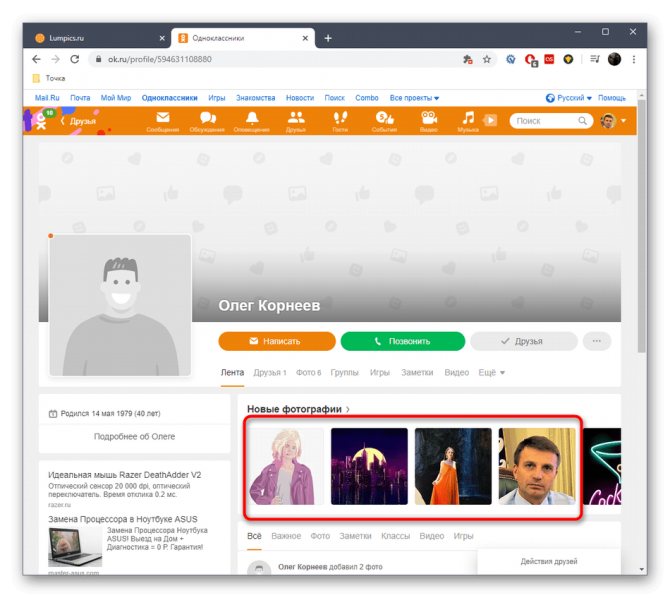This screenshot has width=670, height=598.
Task: Open the Обсуждения discussions bubble icon
Action: pyautogui.click(x=208, y=118)
